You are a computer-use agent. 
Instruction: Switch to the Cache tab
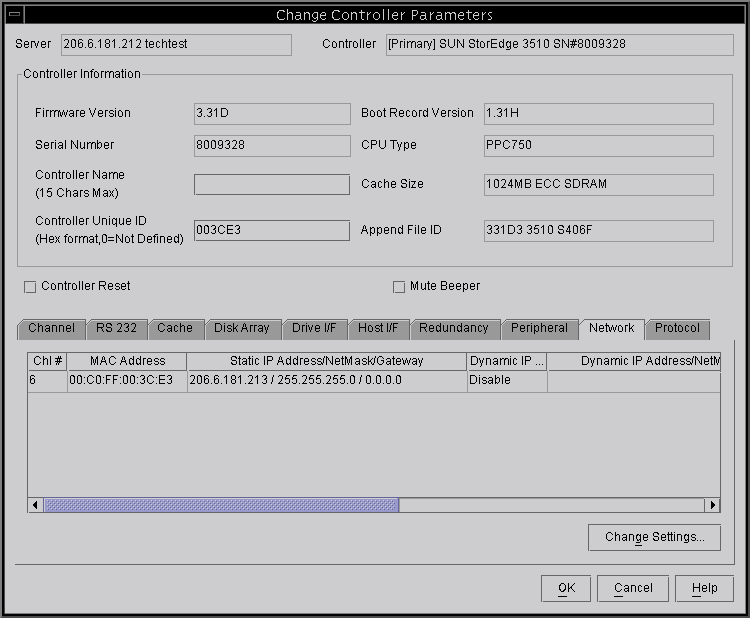(x=175, y=329)
